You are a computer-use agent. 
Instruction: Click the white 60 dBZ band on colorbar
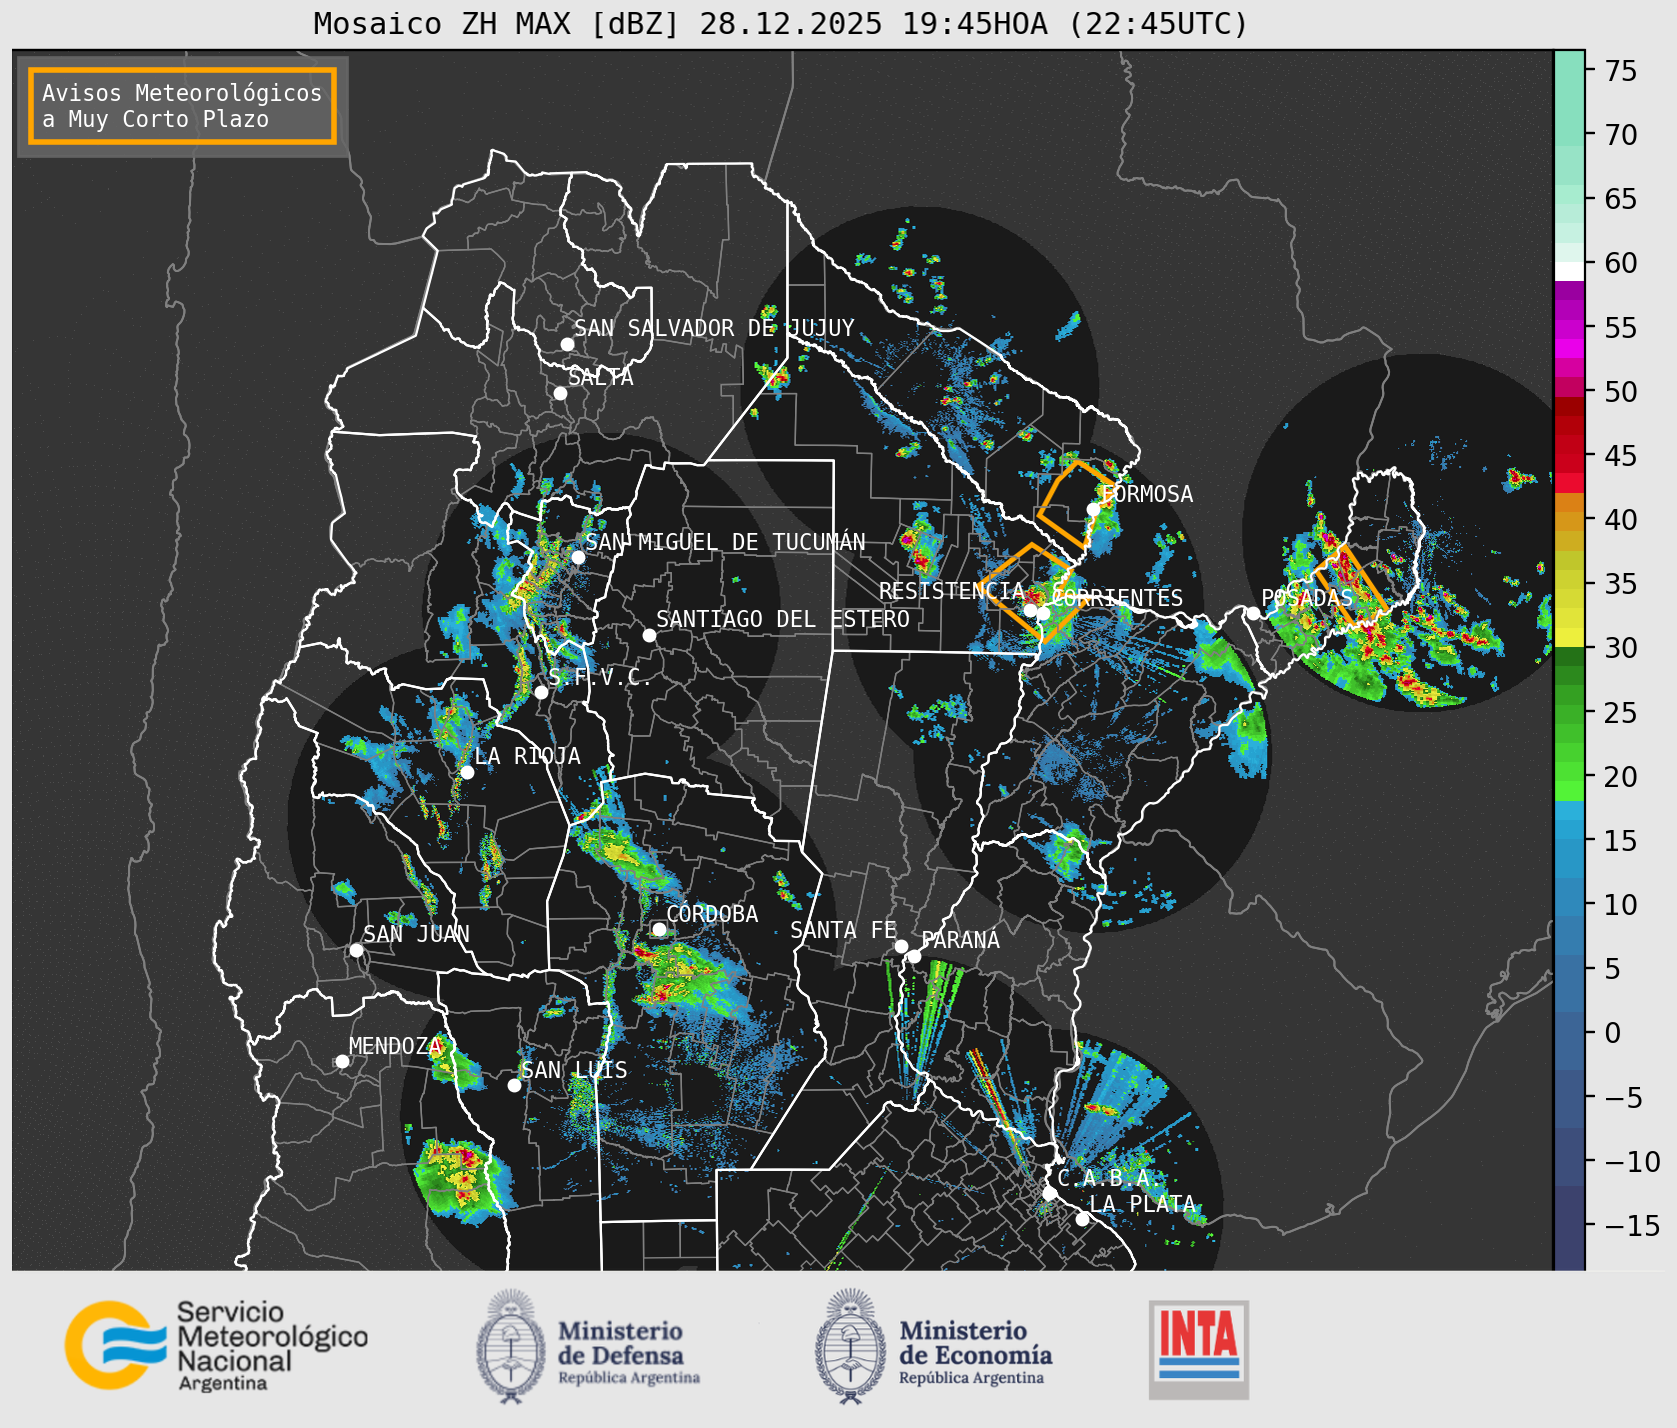click(1569, 271)
